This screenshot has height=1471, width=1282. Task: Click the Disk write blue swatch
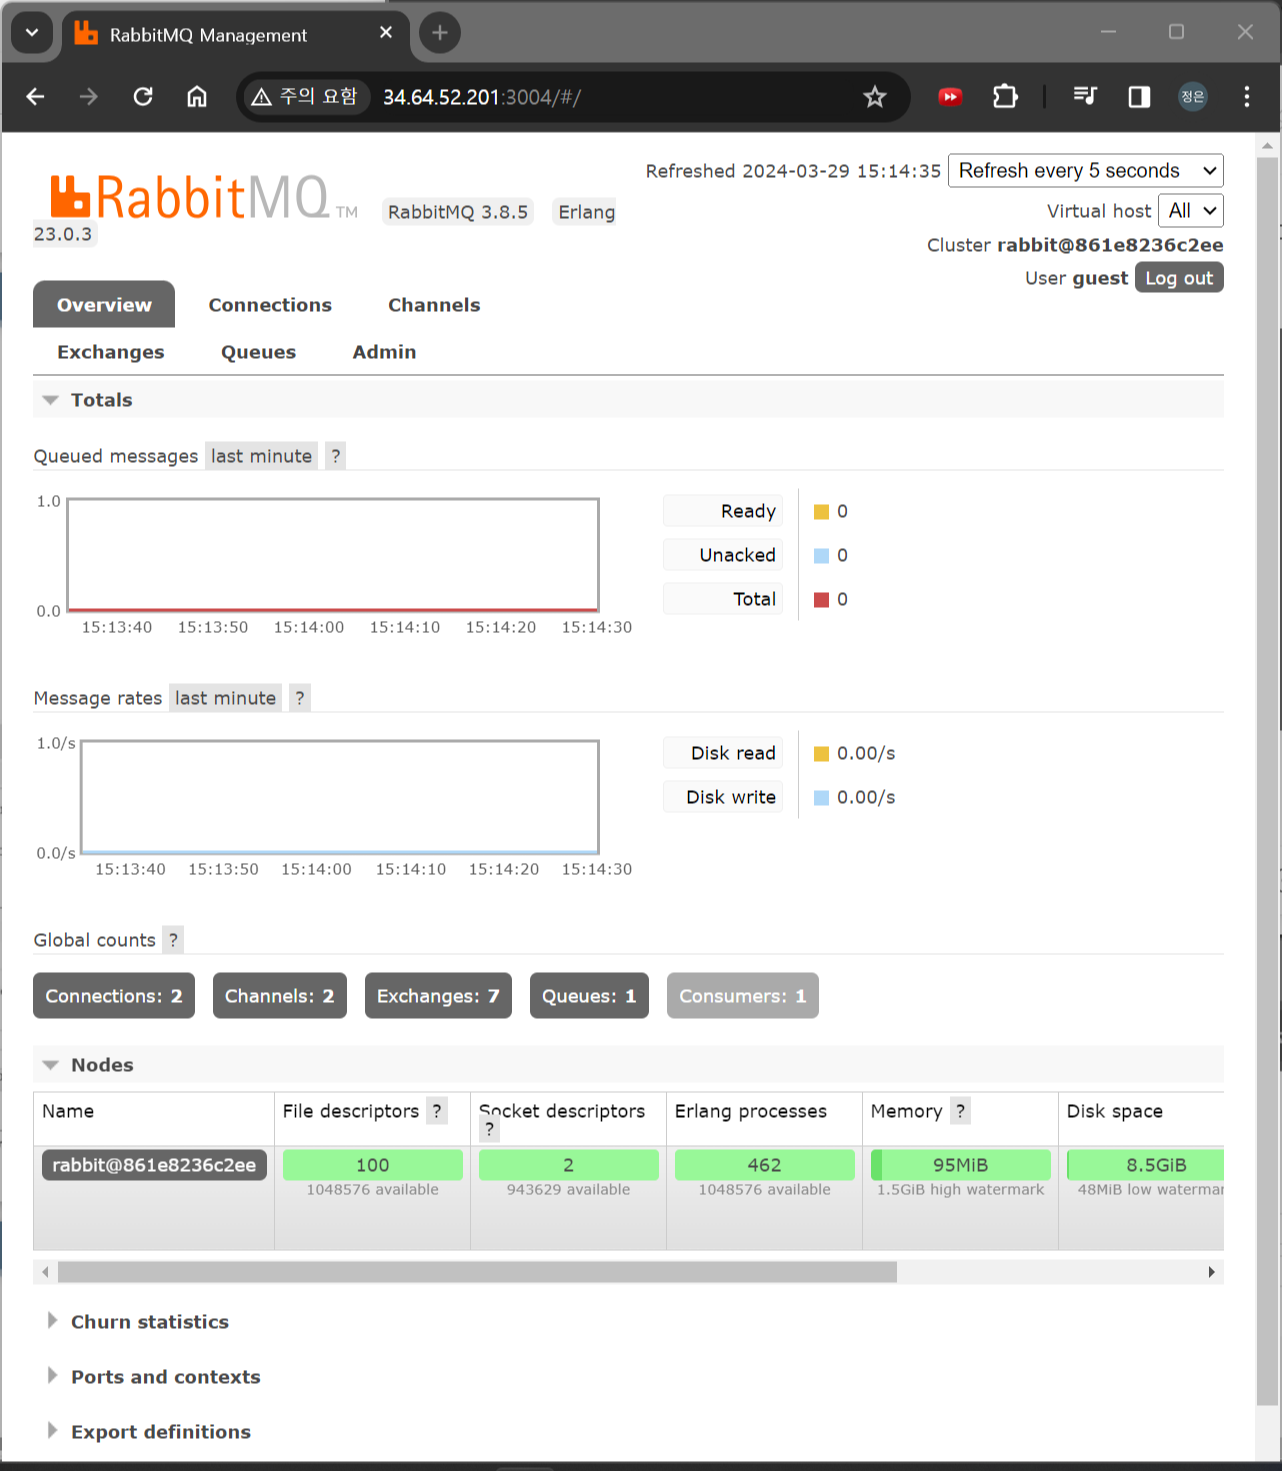821,798
